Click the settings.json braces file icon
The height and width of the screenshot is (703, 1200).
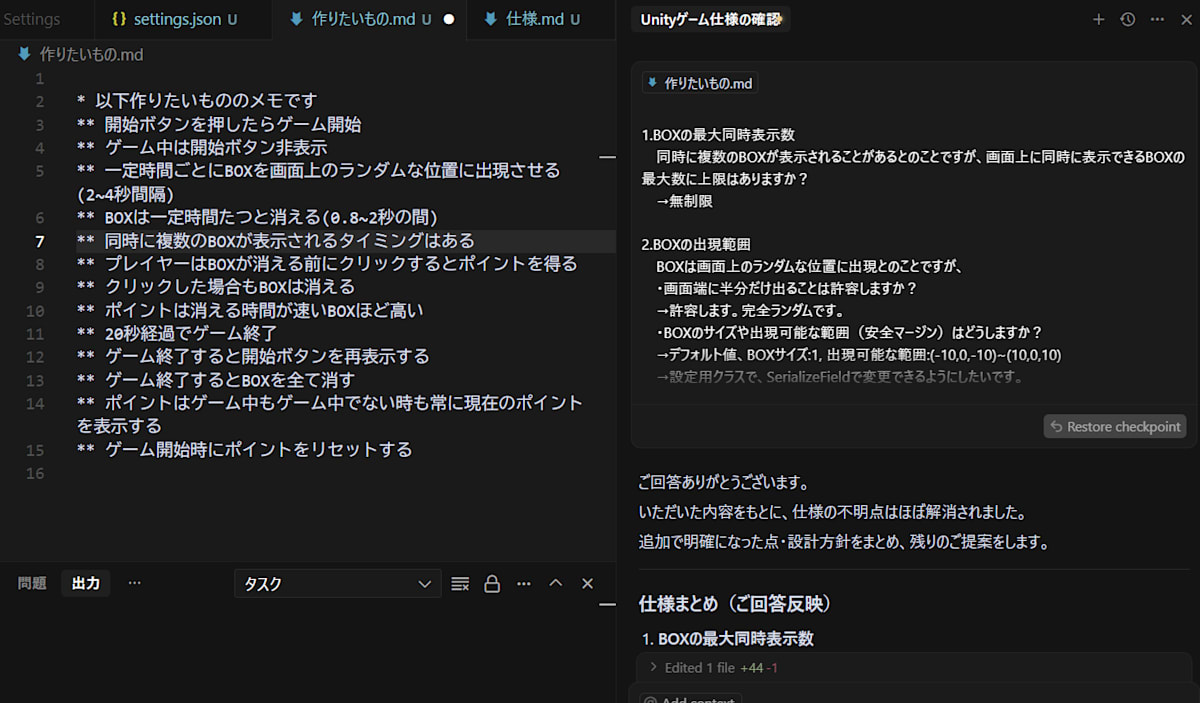[x=119, y=19]
